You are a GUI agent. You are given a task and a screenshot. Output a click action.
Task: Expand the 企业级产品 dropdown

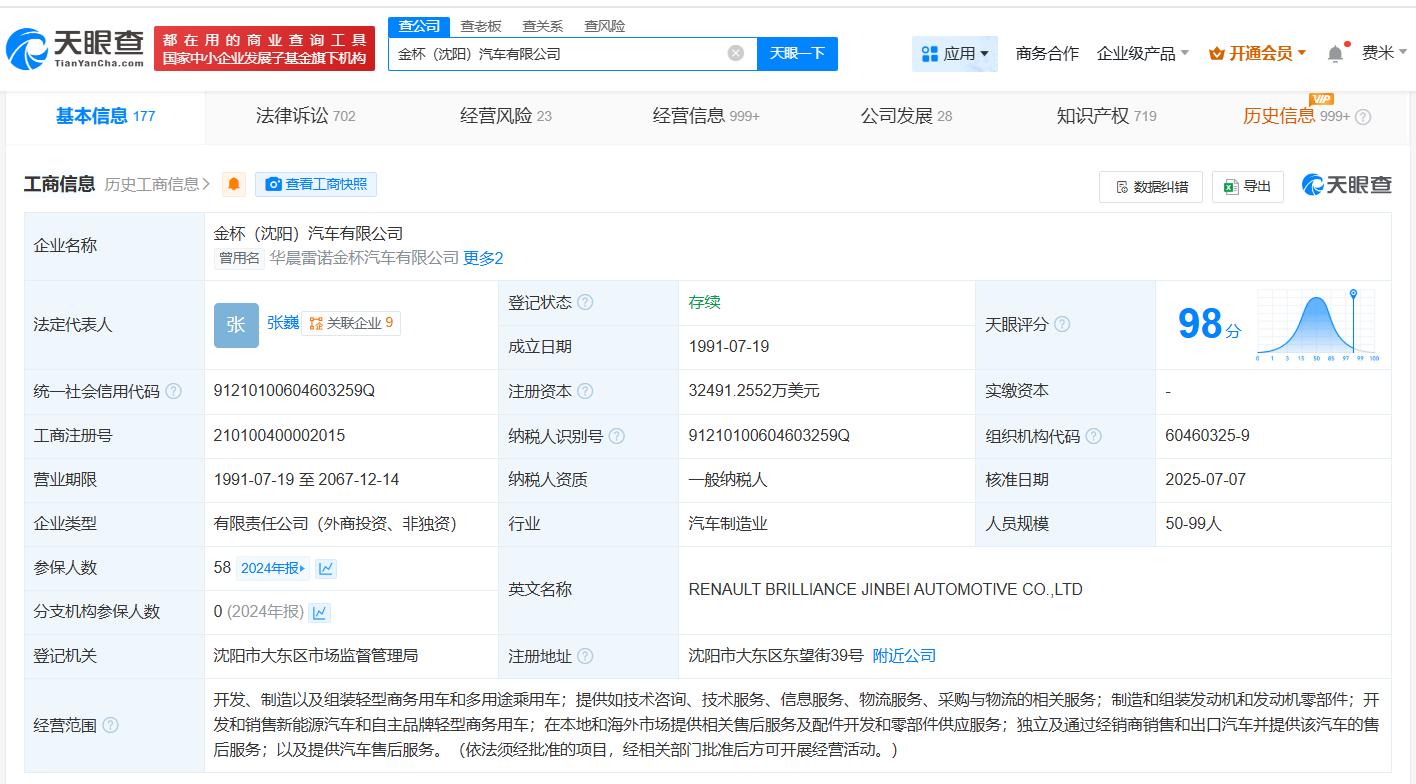[x=1143, y=54]
